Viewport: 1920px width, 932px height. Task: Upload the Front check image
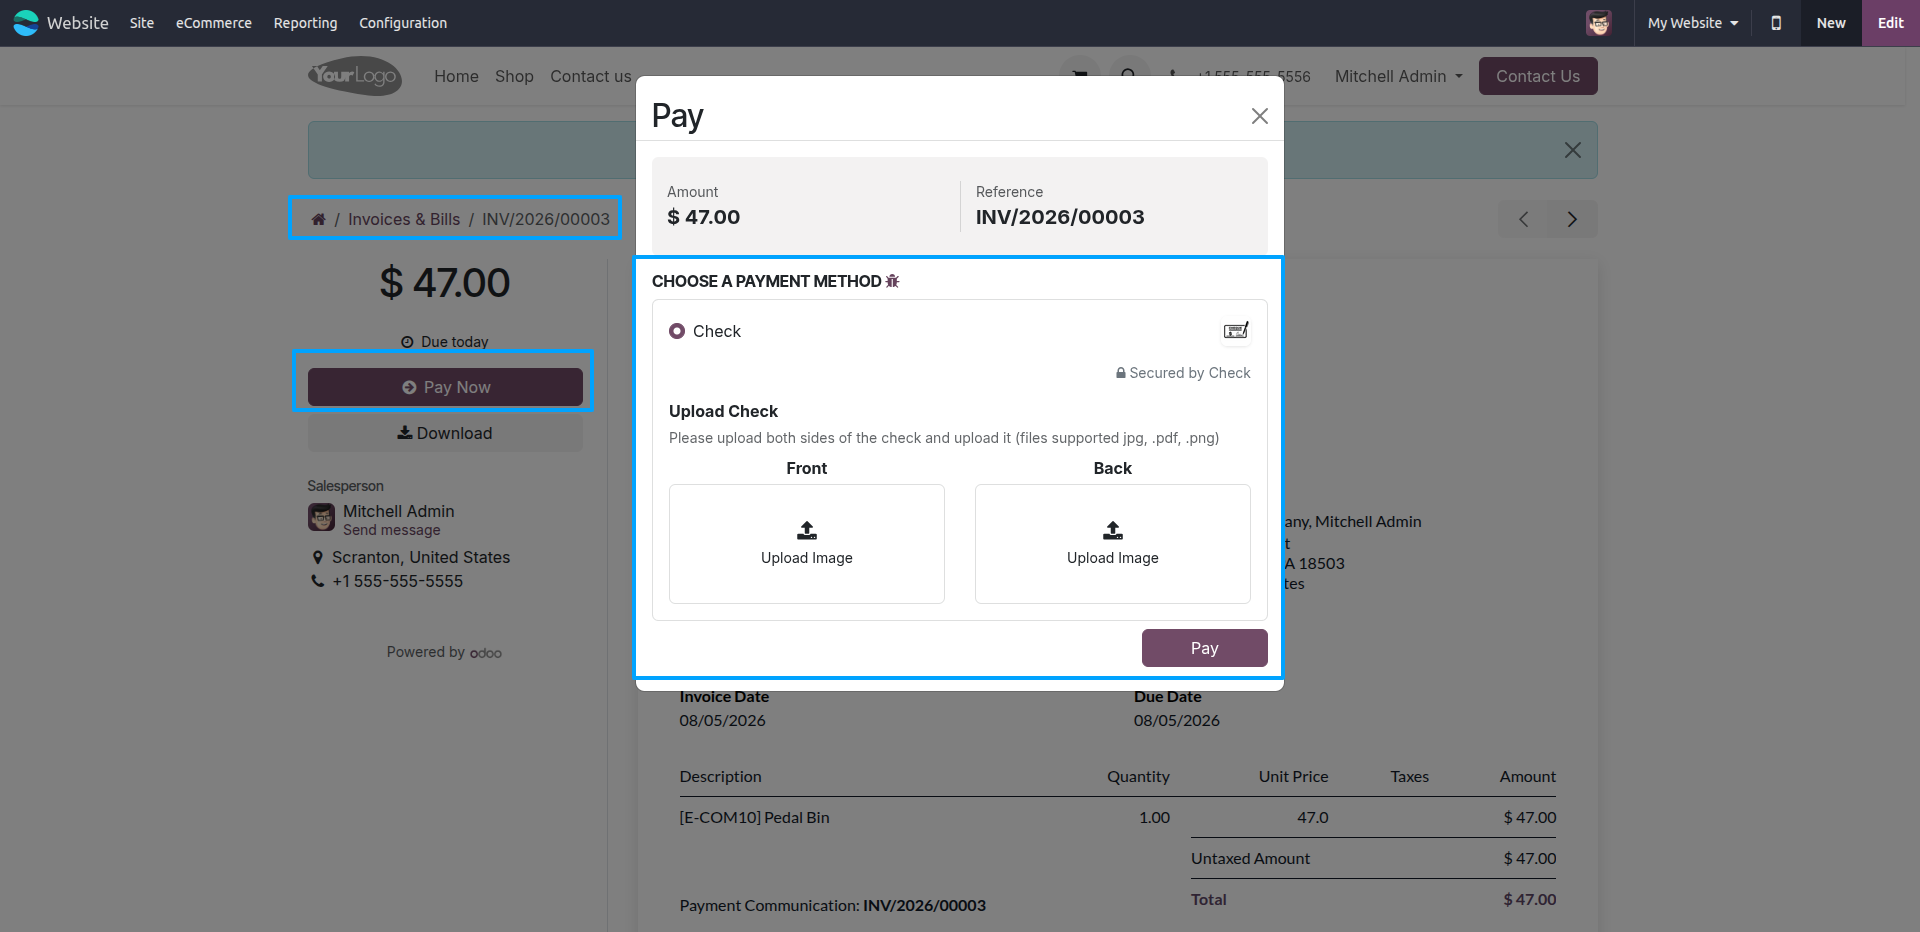807,544
